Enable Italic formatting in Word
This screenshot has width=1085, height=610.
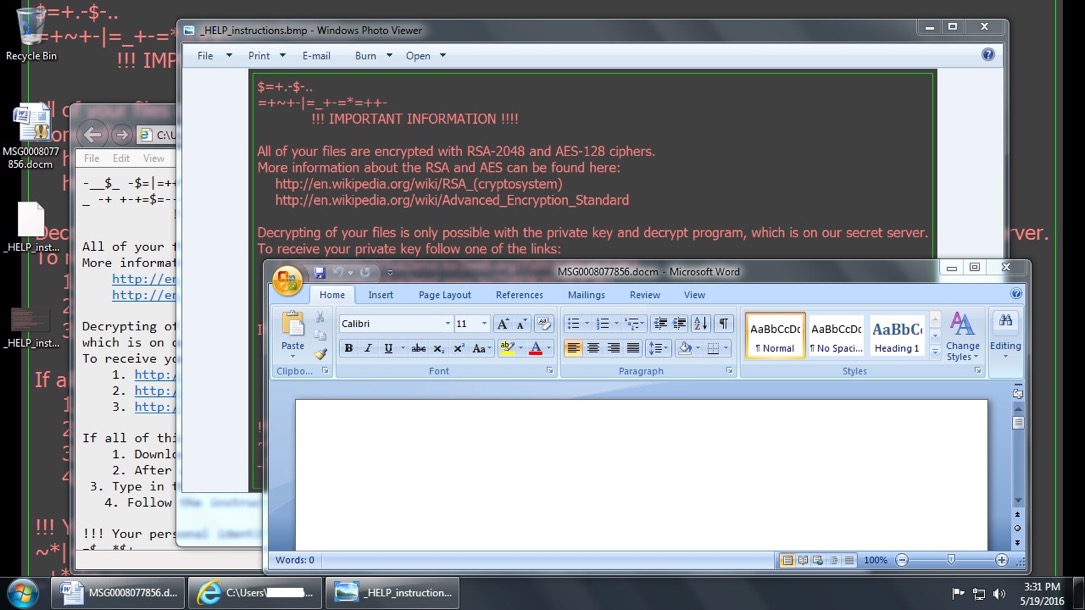pyautogui.click(x=368, y=348)
